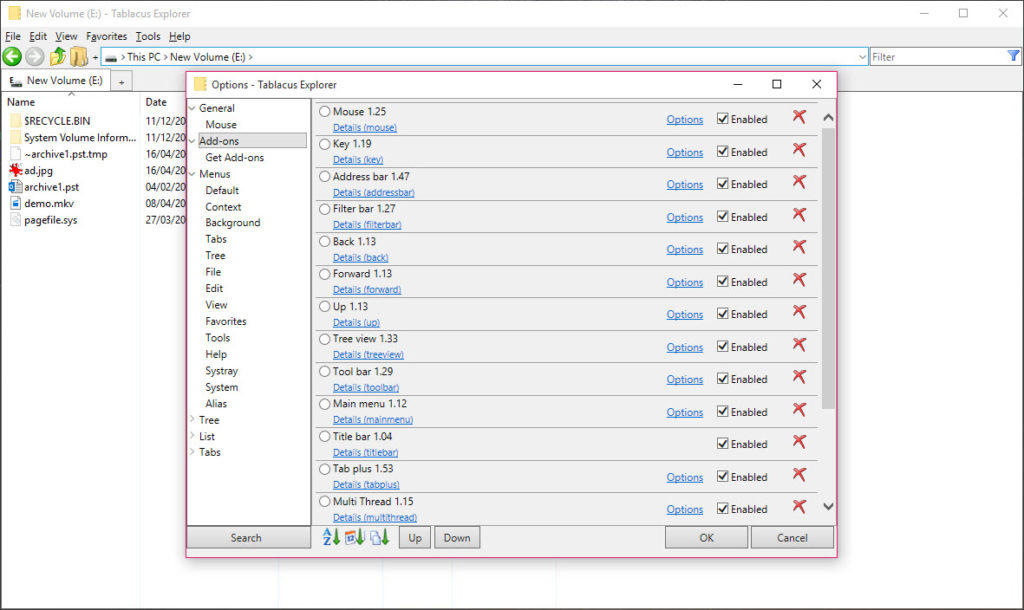Image resolution: width=1024 pixels, height=610 pixels.
Task: Click the arrow after This PC in address bar
Action: pyautogui.click(x=165, y=57)
